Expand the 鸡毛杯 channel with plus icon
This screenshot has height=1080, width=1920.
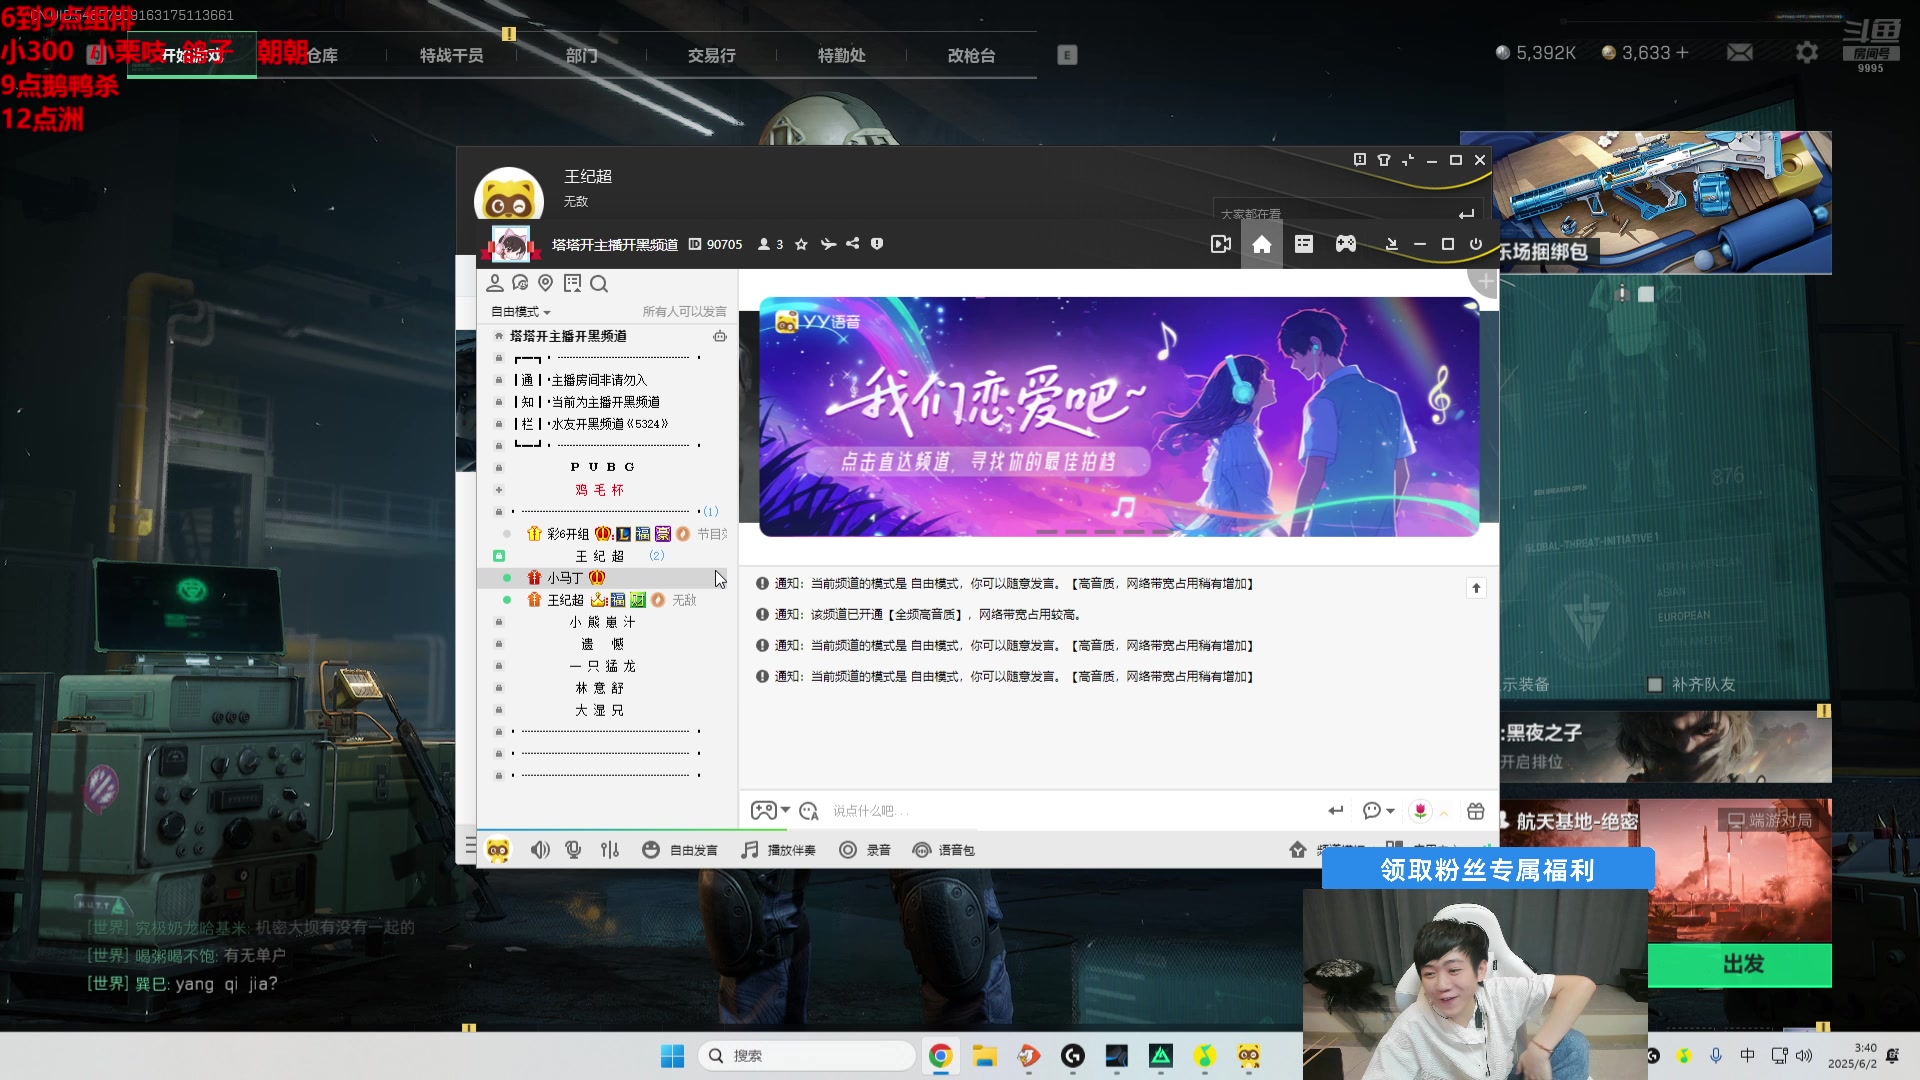(x=499, y=490)
